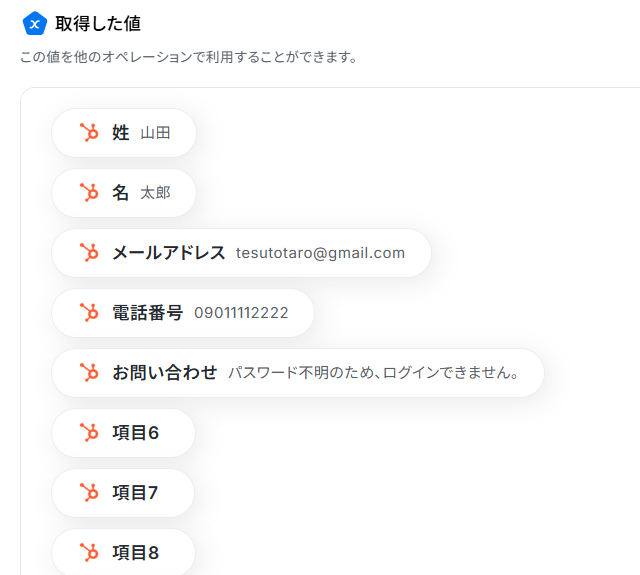640x575 pixels.
Task: Click the HubSpot icon beside 項目8
Action: [x=89, y=552]
